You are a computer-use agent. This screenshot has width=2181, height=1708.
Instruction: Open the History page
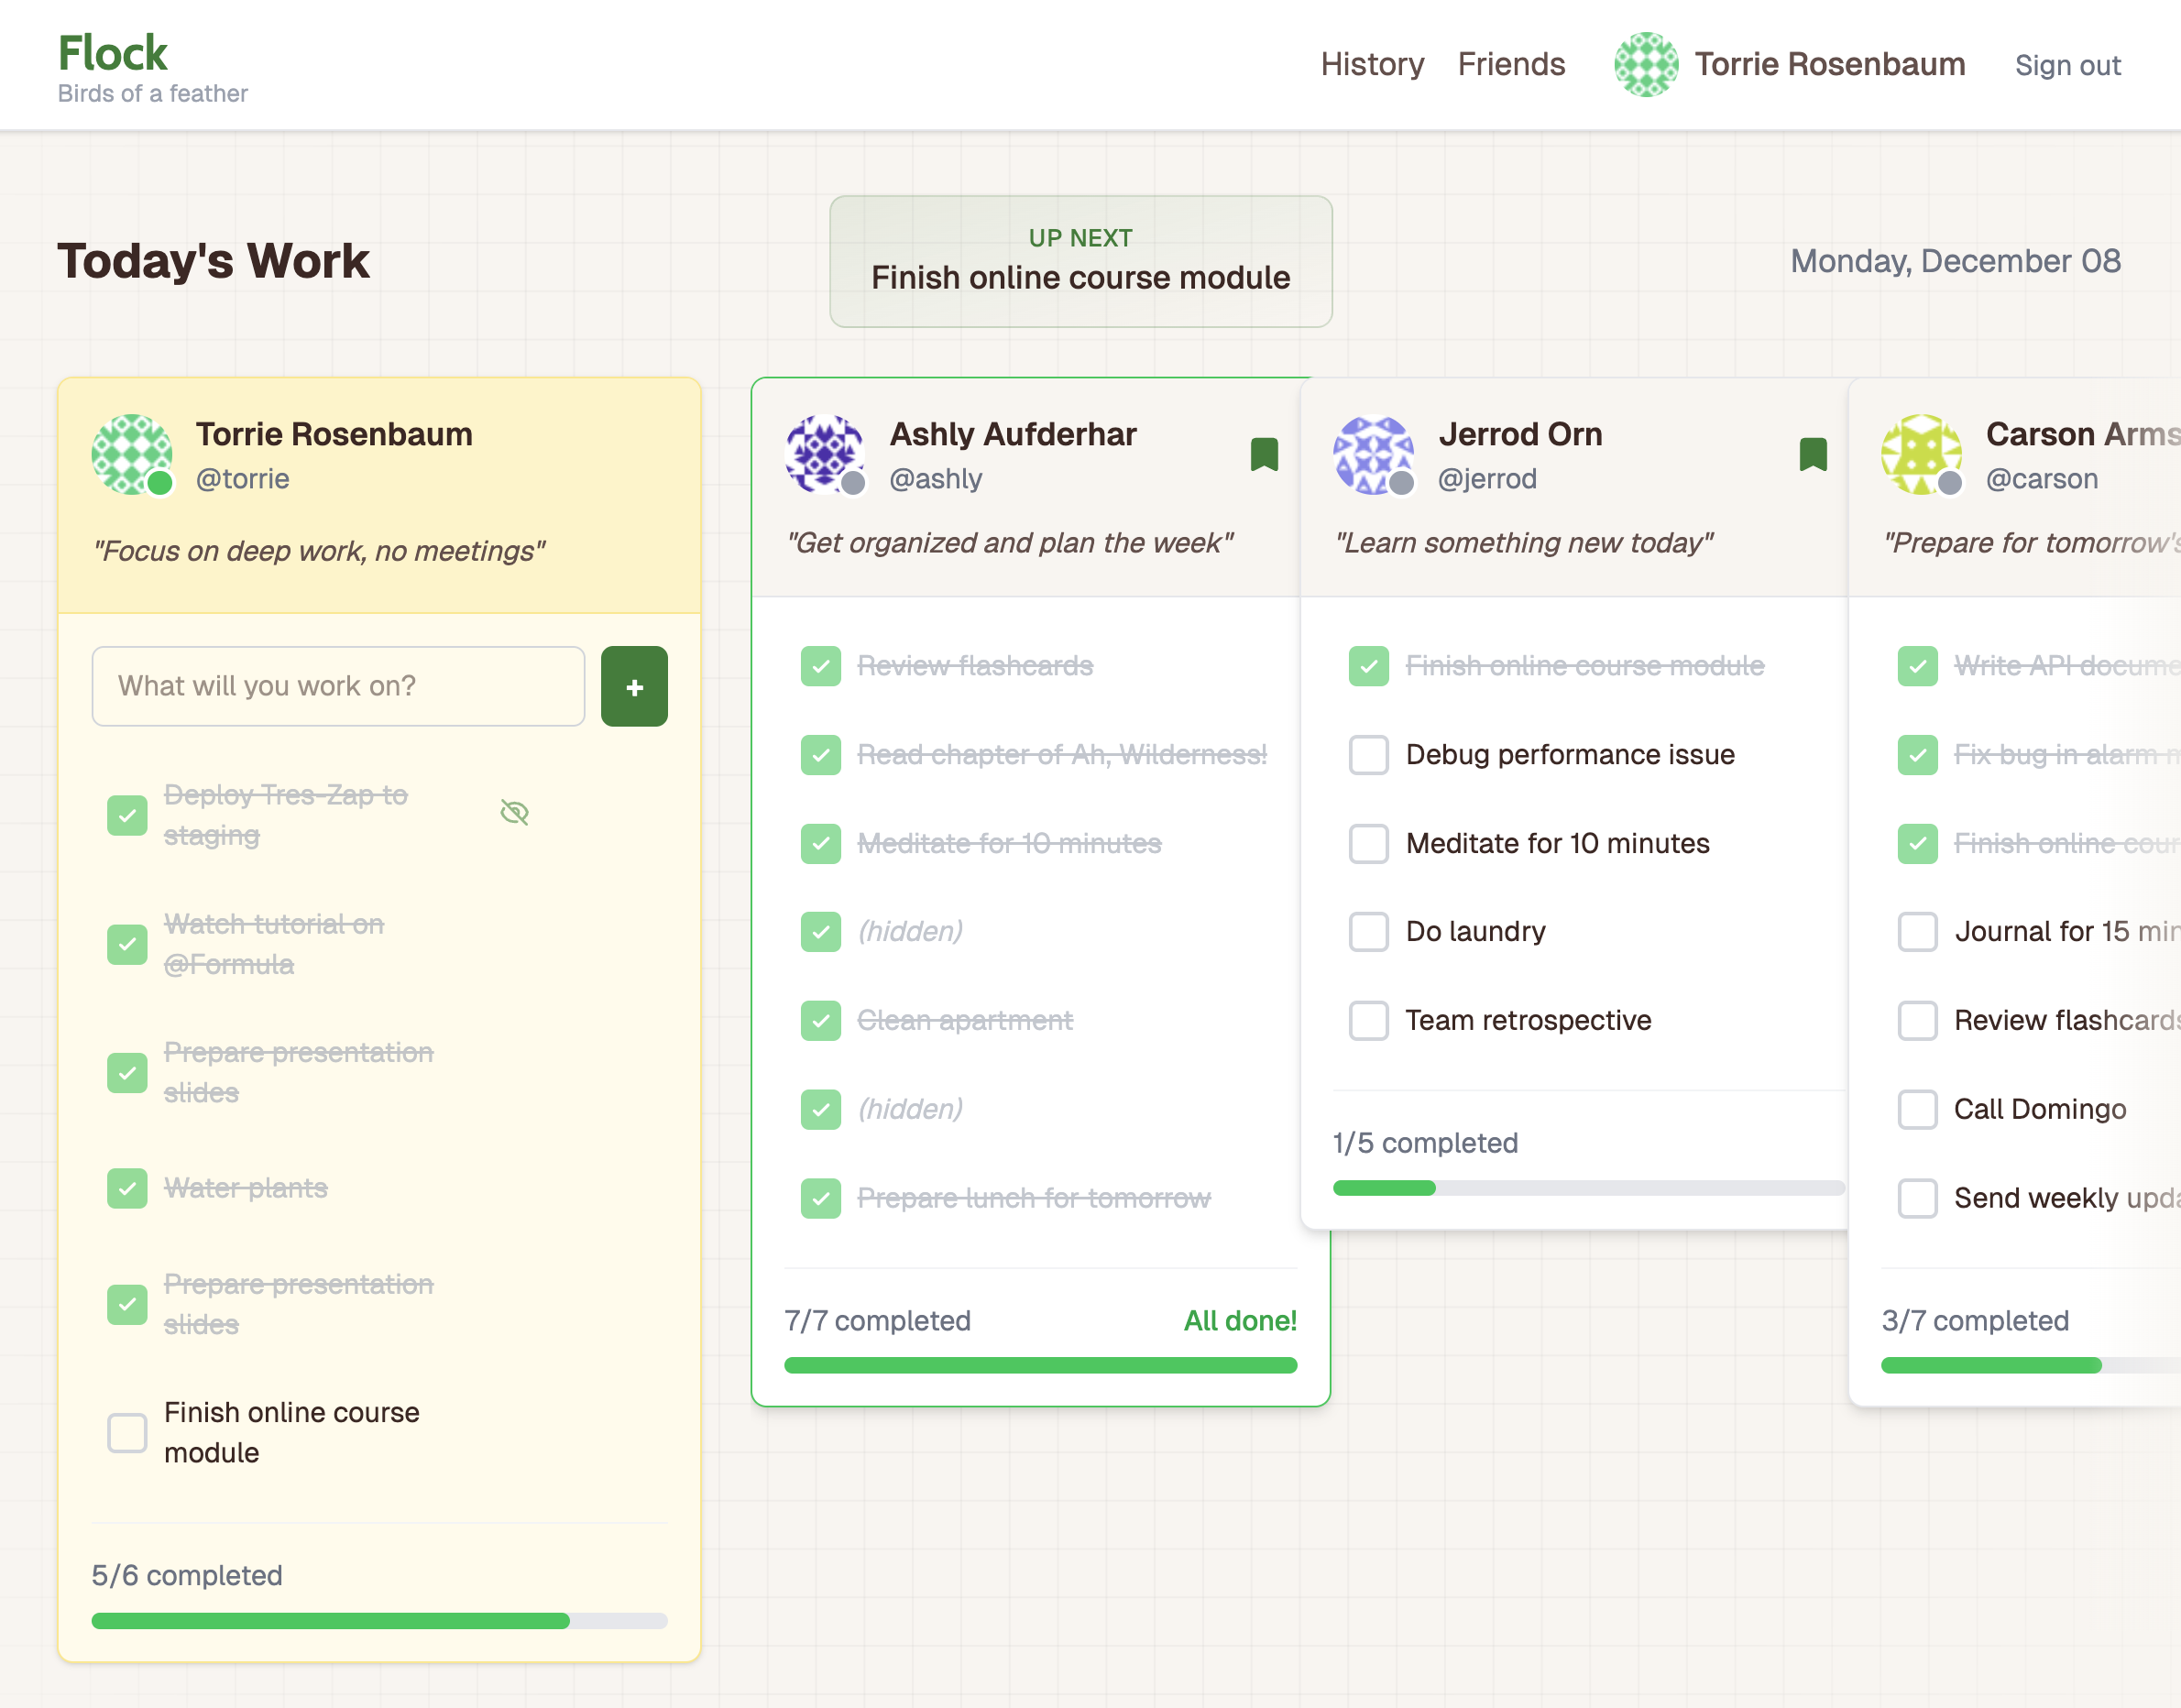(1372, 64)
